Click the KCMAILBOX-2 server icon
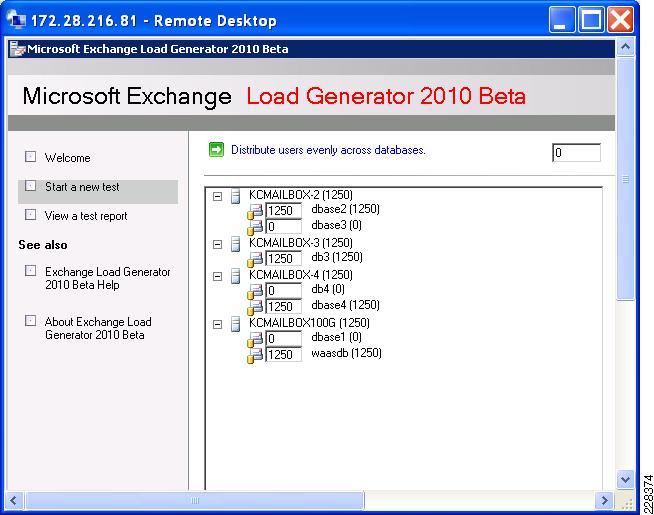Viewport: 654px width, 515px height. pos(236,196)
